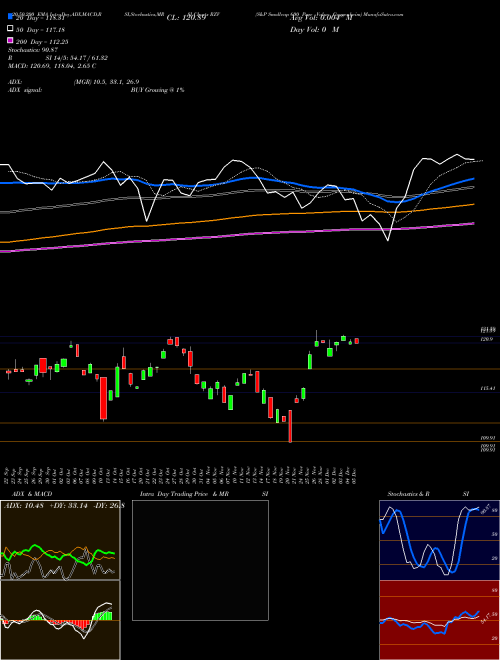
Task: Click the magenta 200 Day legend swatch
Action: coord(11,41)
